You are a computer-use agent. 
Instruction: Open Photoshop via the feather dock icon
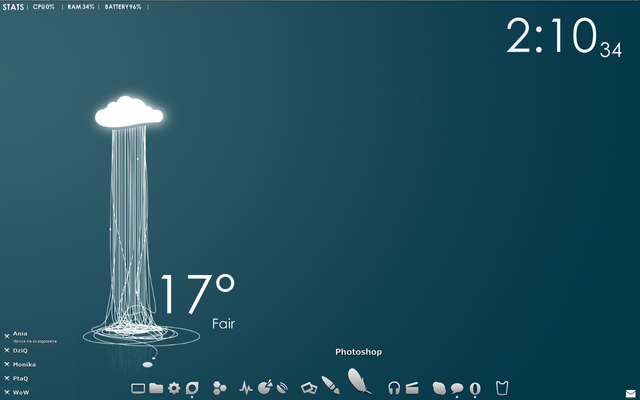(x=359, y=381)
